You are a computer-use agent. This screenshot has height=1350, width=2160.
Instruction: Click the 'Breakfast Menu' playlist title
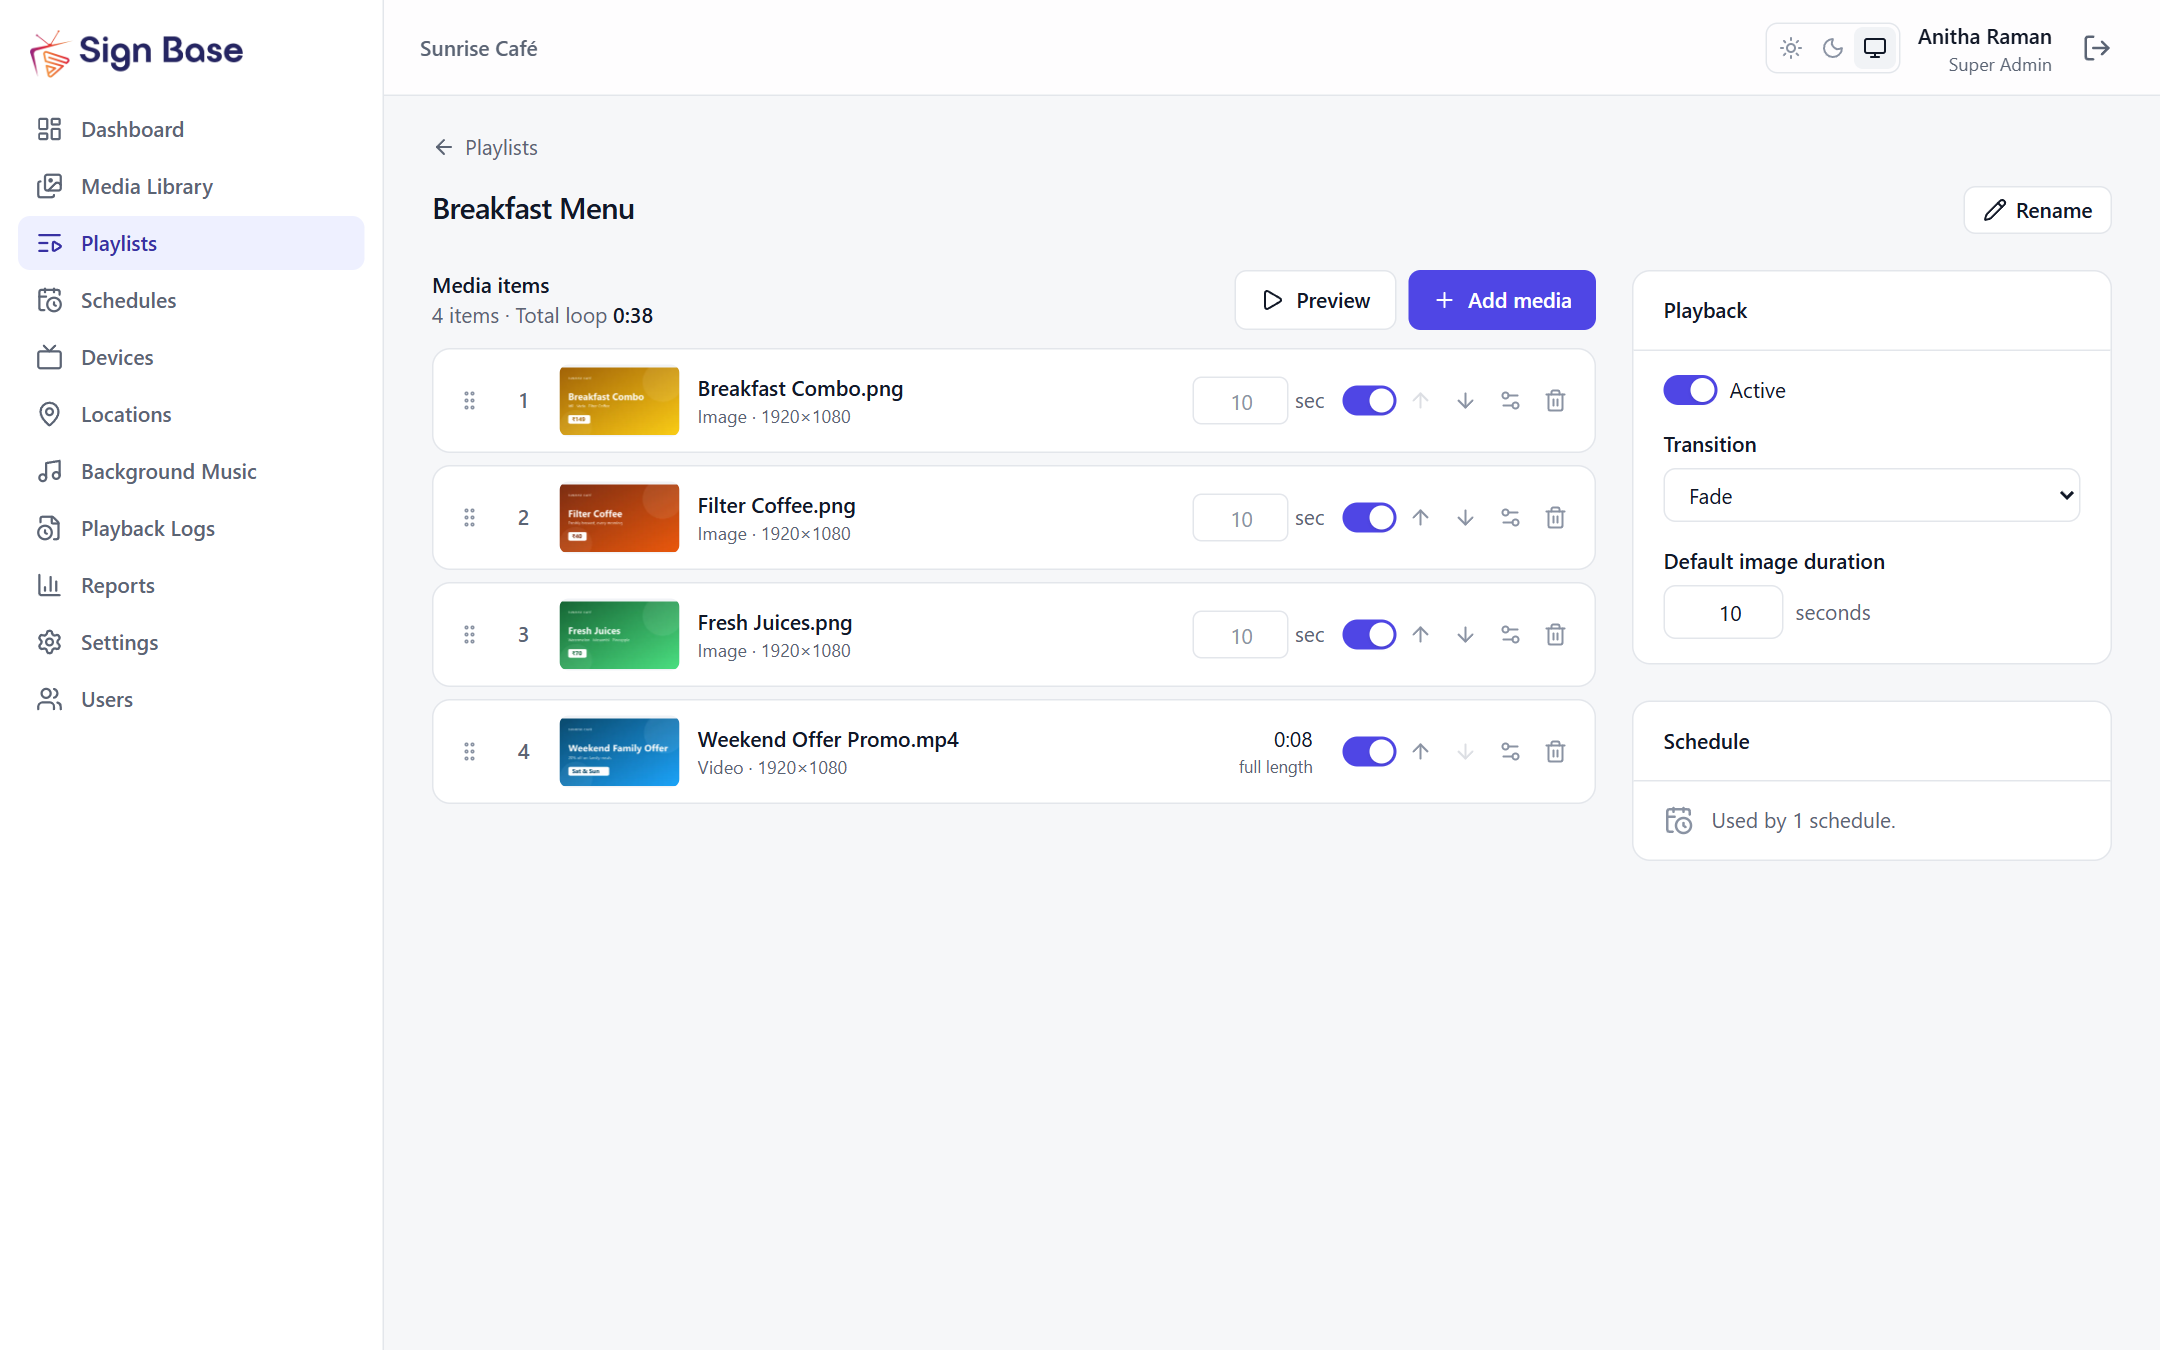(x=533, y=209)
